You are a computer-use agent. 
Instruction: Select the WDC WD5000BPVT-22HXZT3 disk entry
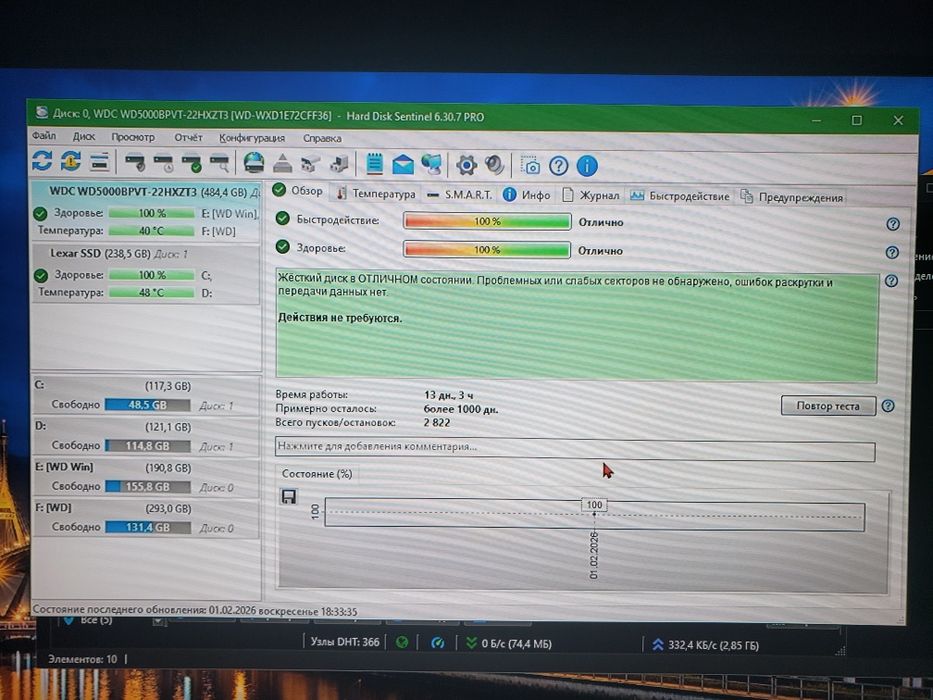click(146, 211)
